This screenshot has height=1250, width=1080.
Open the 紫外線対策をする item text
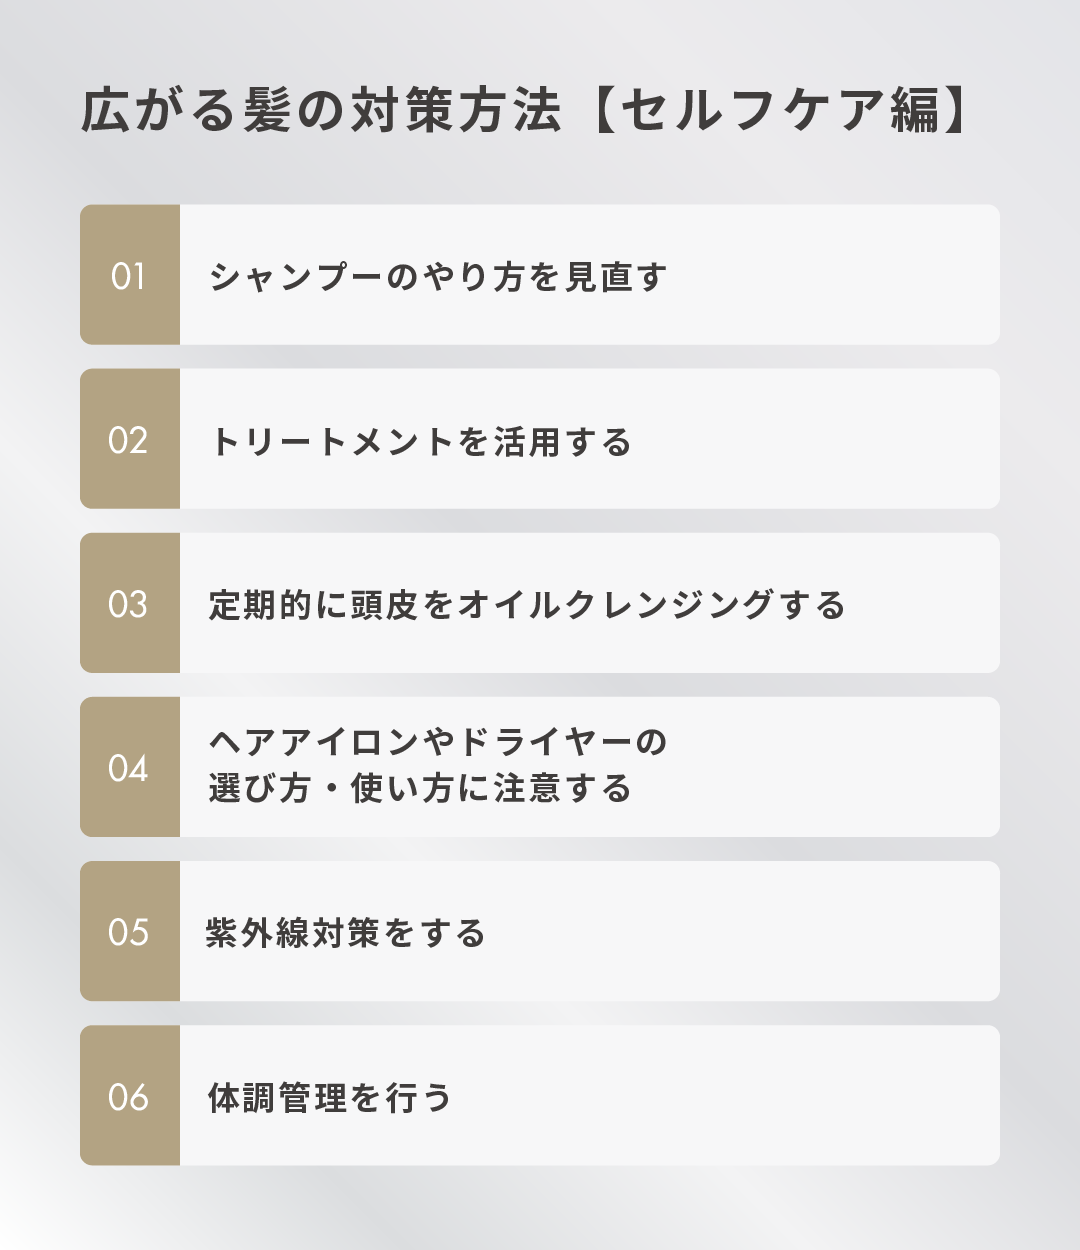coord(346,933)
